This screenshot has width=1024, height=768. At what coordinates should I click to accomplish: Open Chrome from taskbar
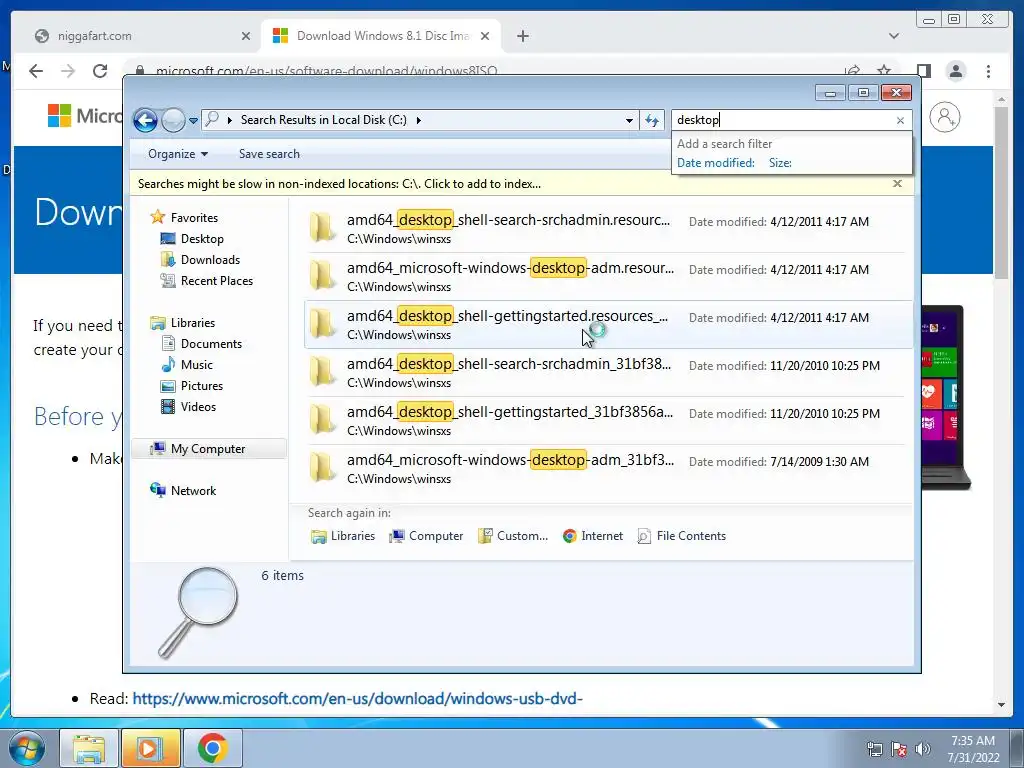coord(212,748)
